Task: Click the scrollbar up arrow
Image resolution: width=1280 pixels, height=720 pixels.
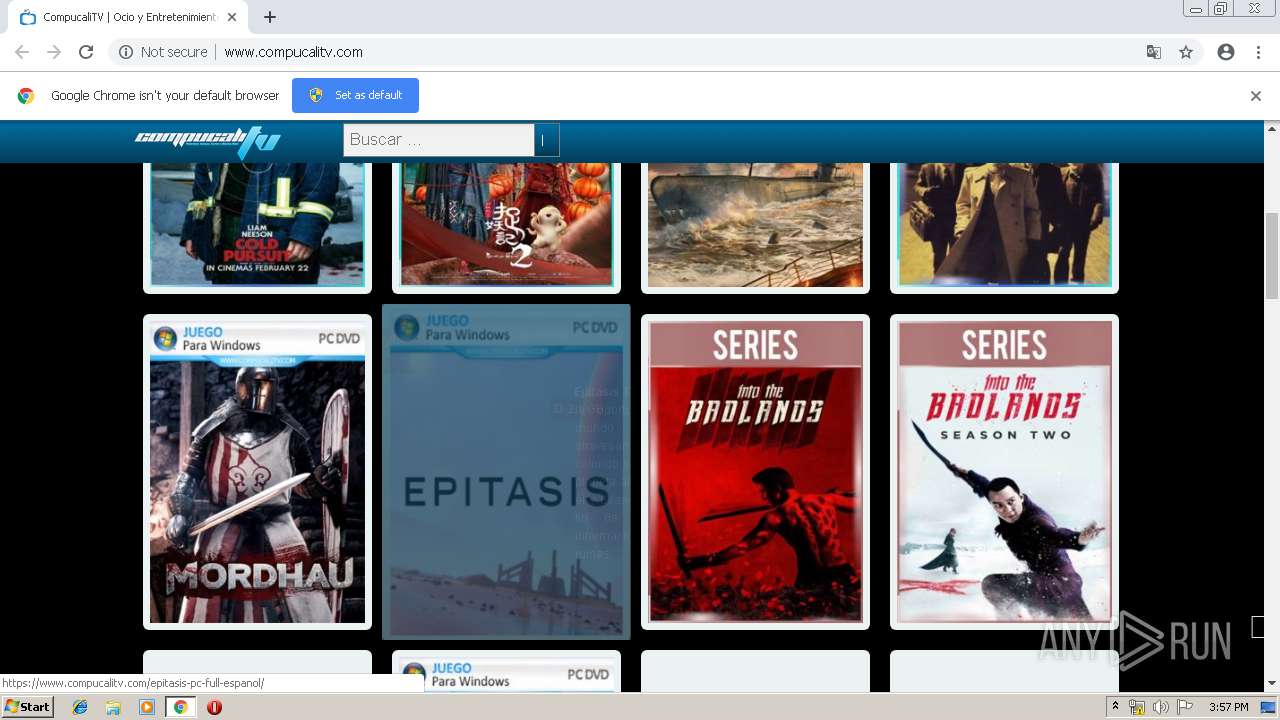Action: tap(1272, 128)
